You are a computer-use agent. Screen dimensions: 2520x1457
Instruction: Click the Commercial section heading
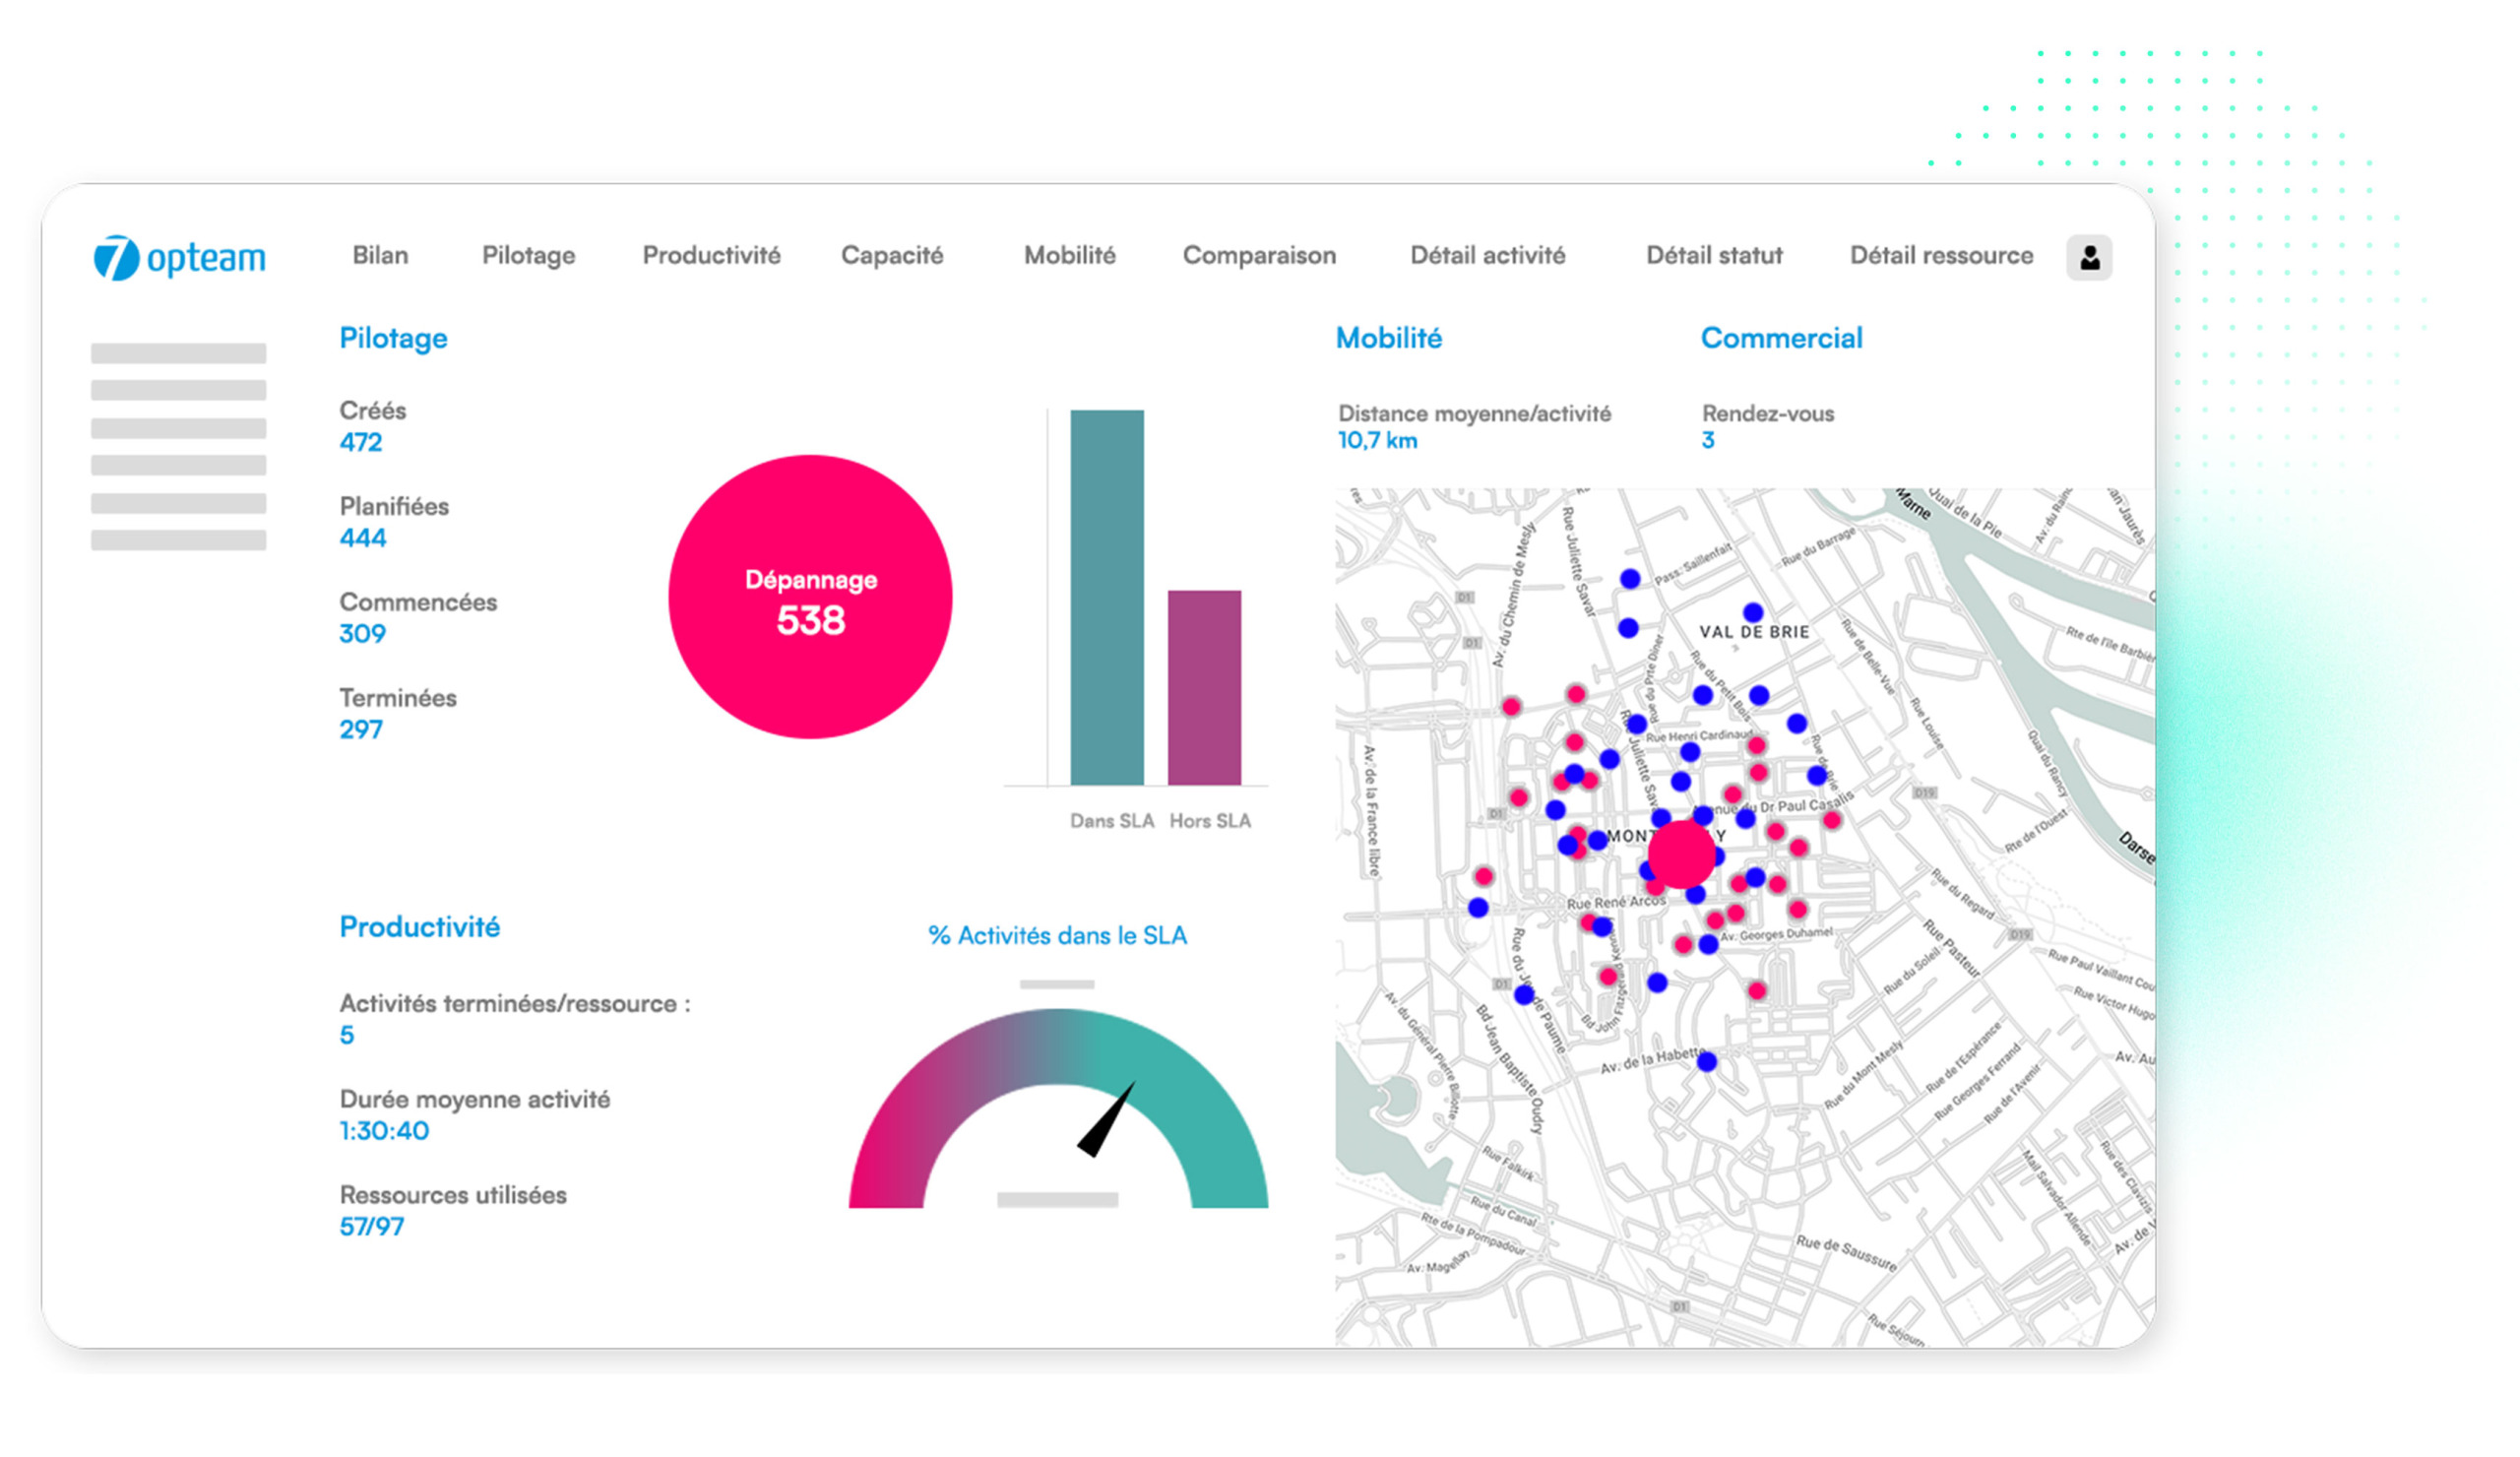coord(1781,338)
